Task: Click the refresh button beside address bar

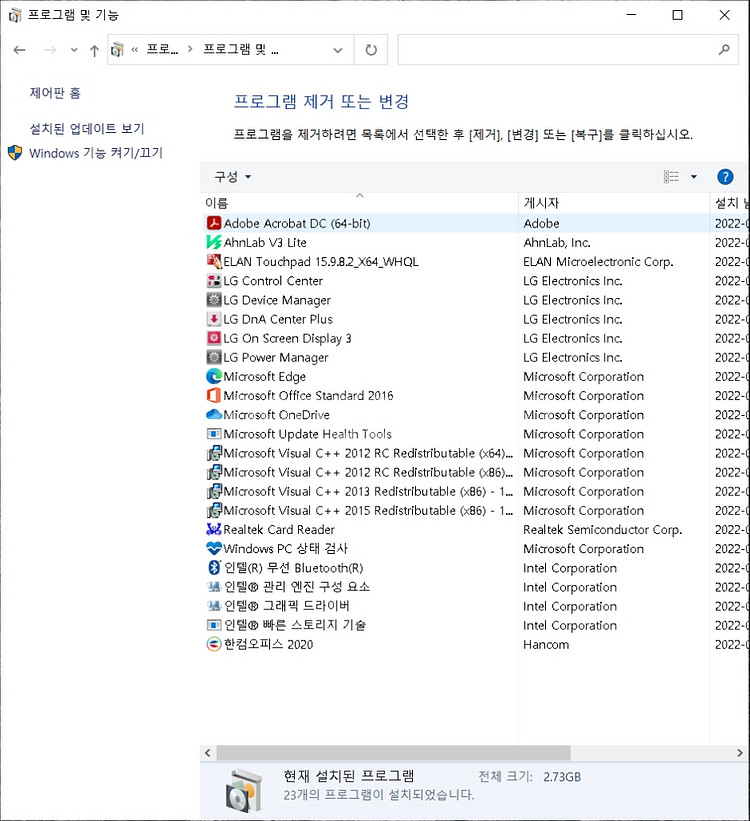Action: coord(371,50)
